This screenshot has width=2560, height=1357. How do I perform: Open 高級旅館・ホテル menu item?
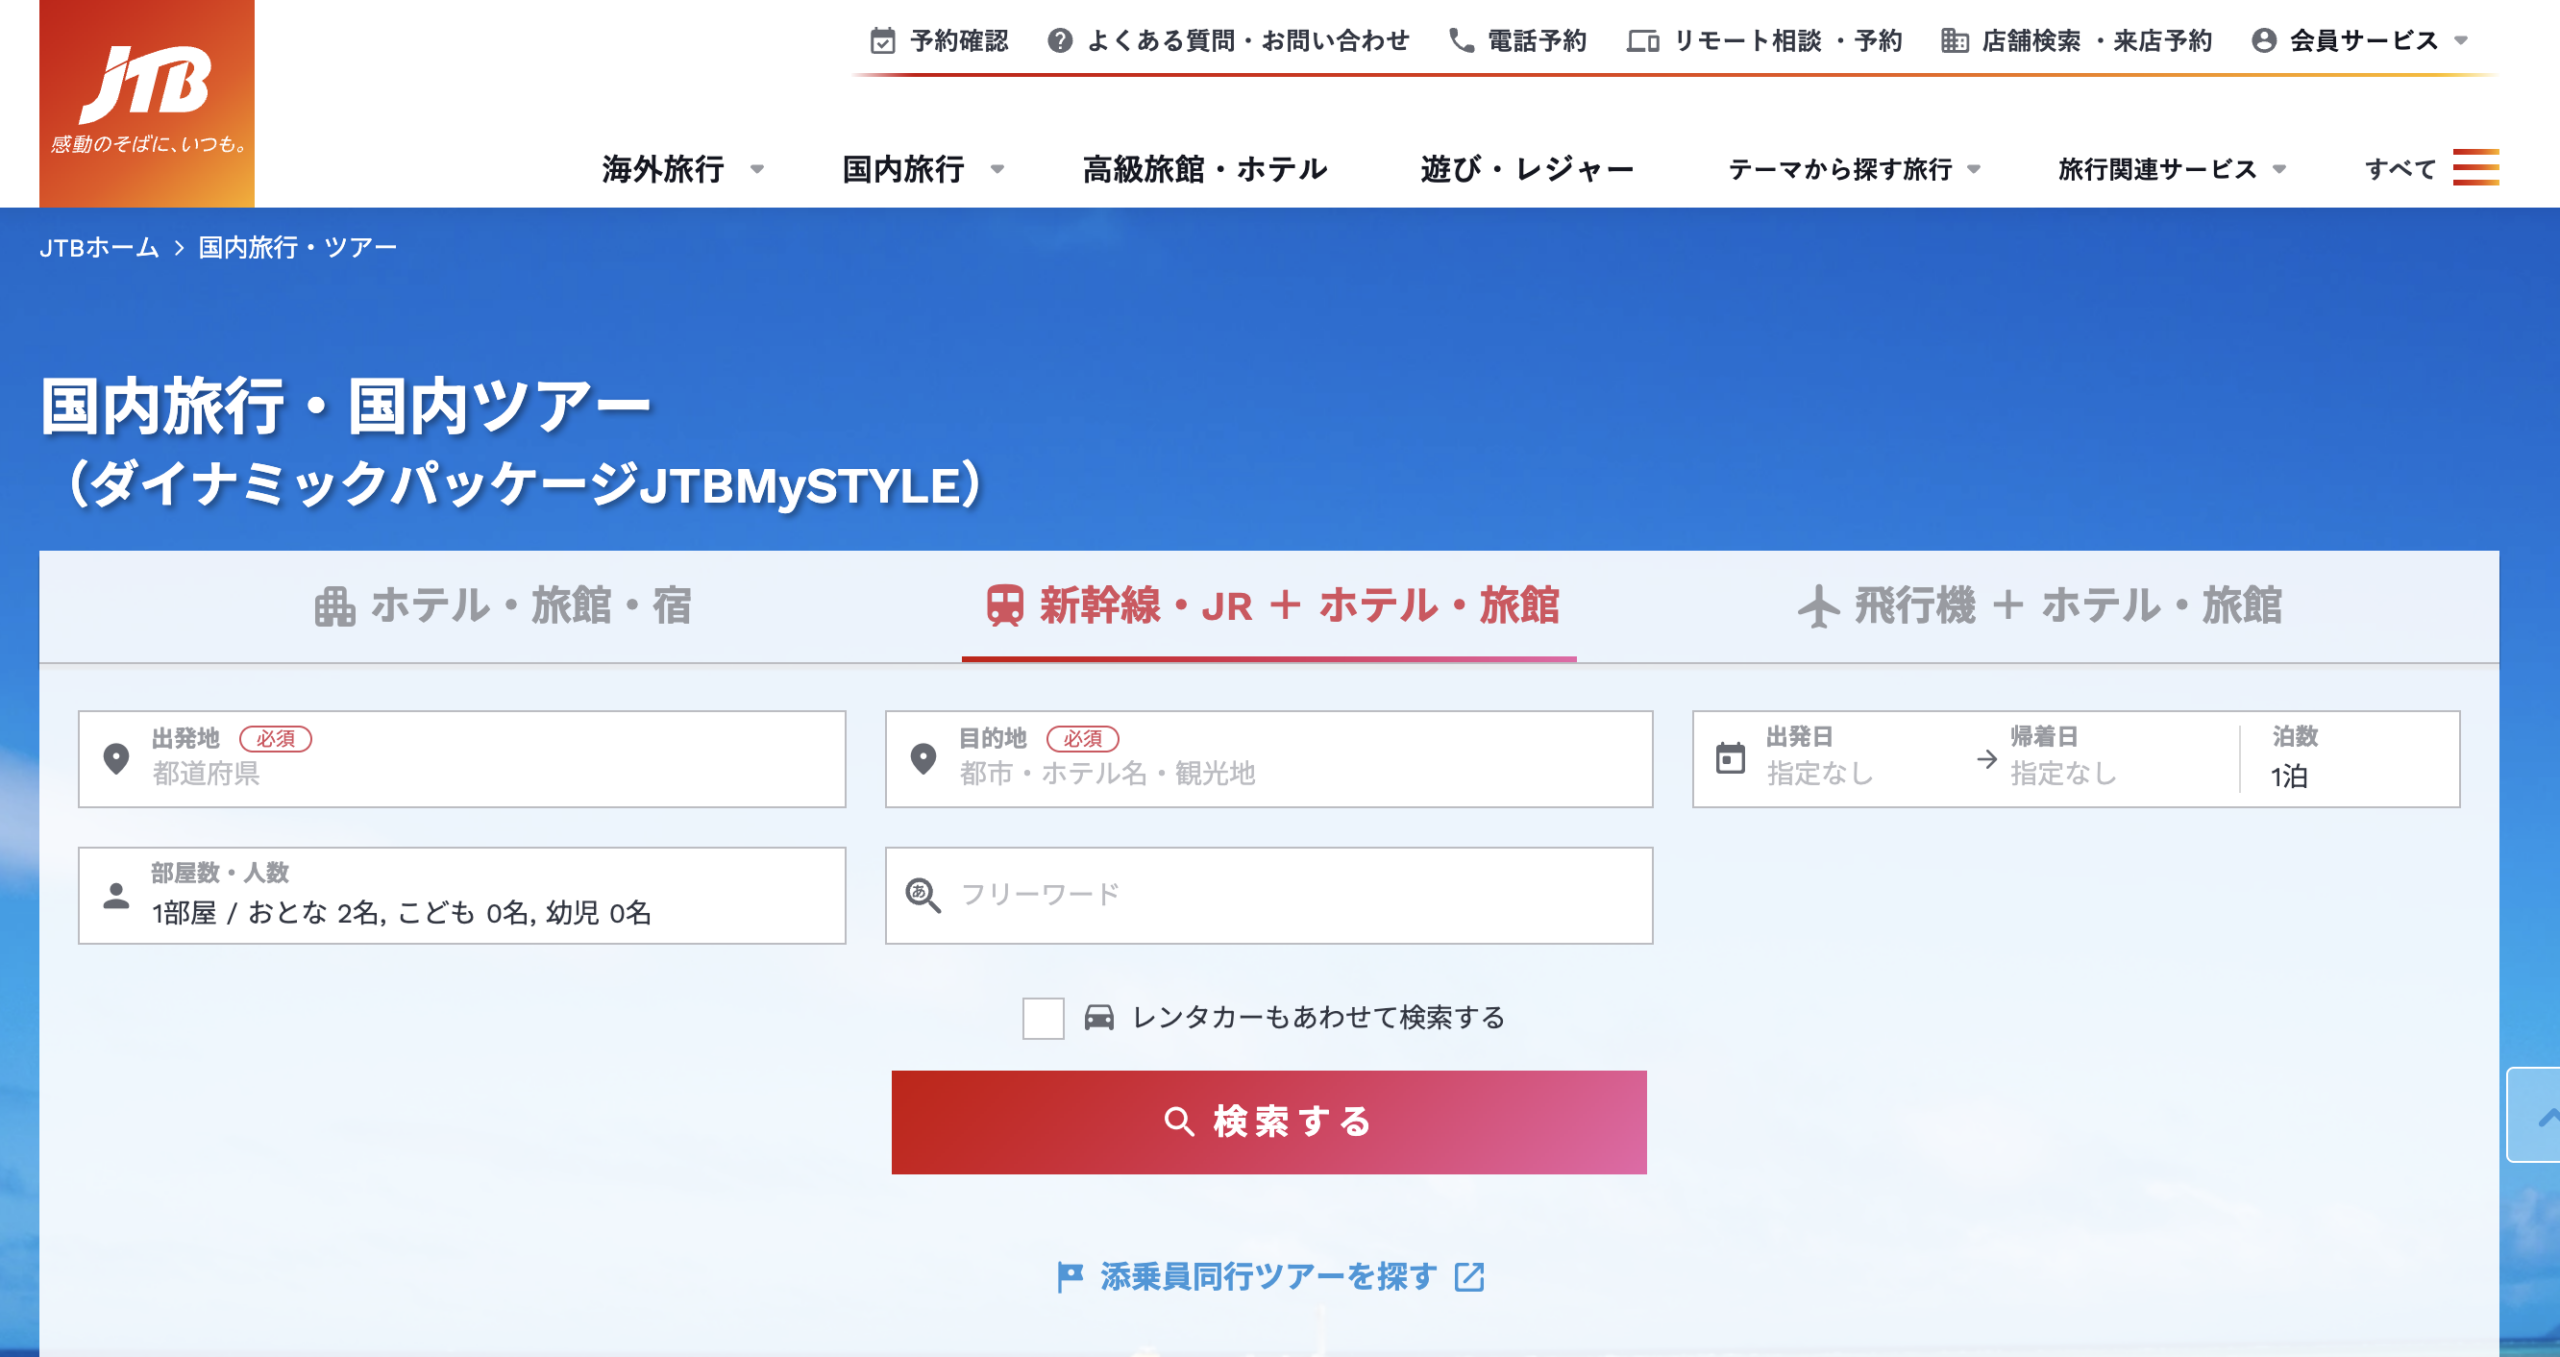(1205, 169)
